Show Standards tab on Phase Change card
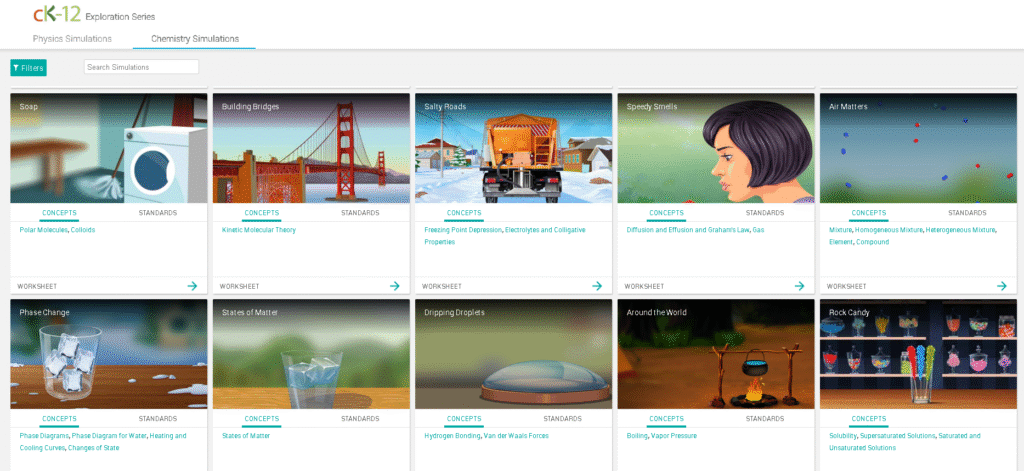The height and width of the screenshot is (471, 1024). 157,419
